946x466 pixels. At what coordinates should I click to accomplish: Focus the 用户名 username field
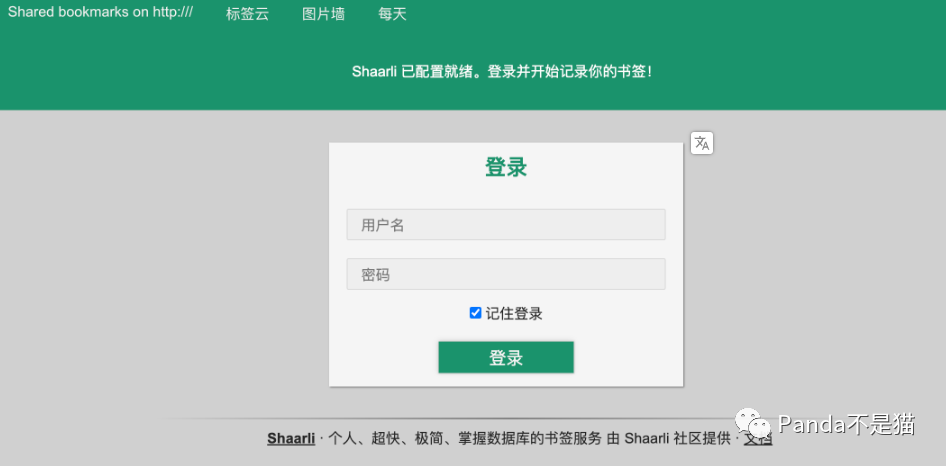click(x=506, y=225)
